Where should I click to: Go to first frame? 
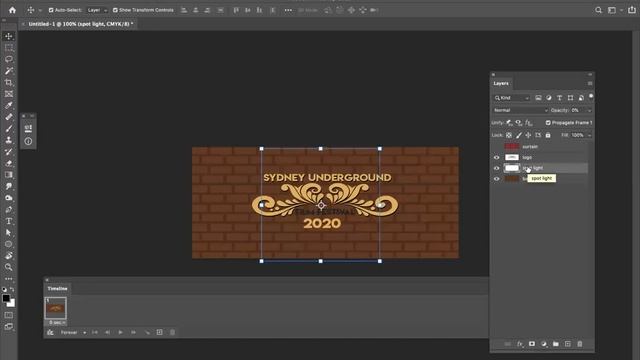coord(95,333)
